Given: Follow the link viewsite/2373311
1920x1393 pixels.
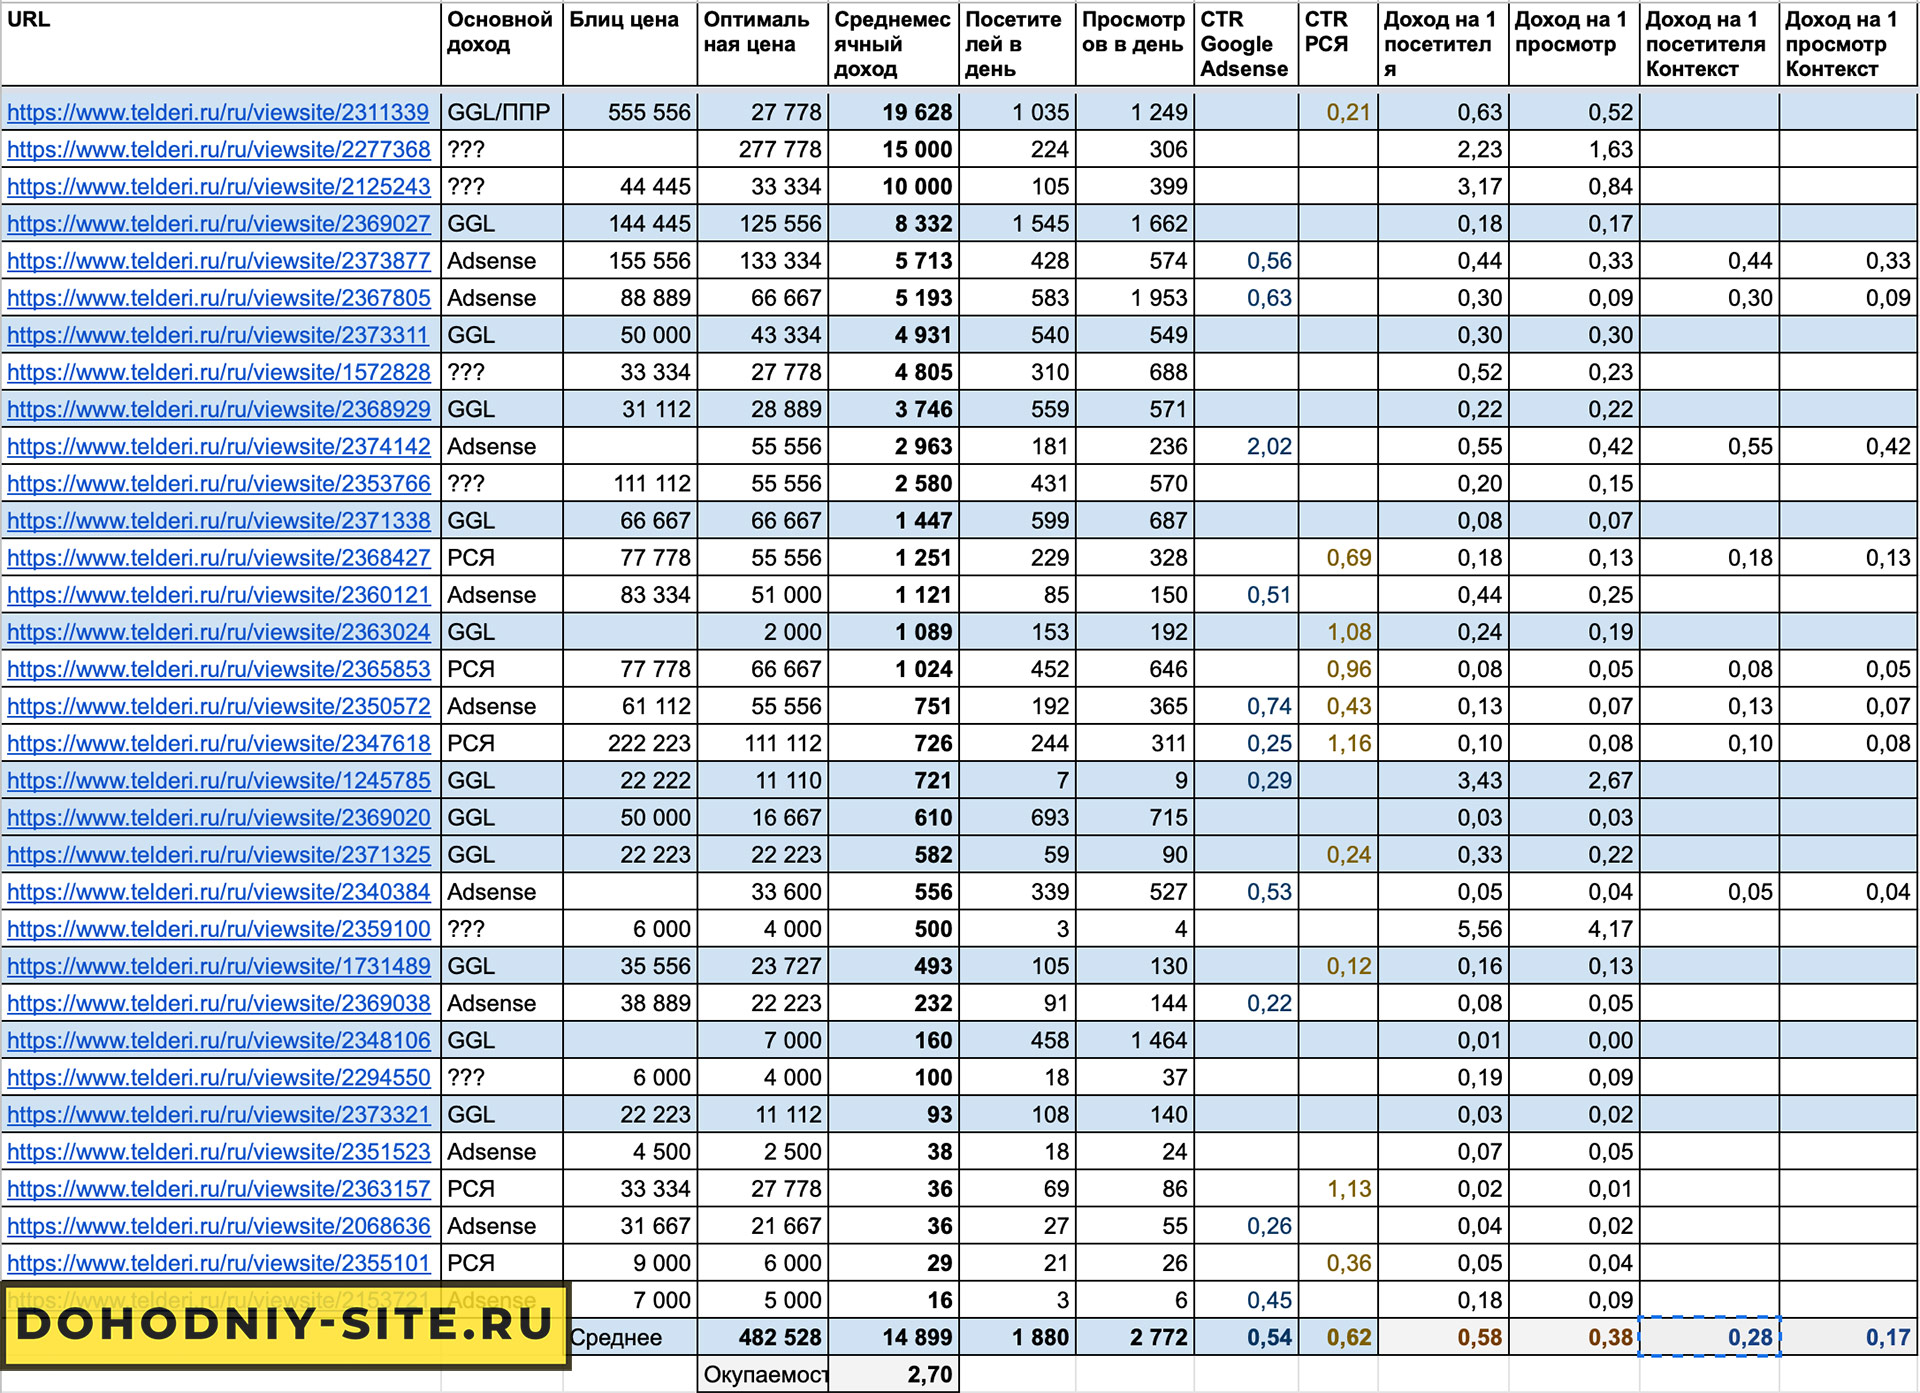Looking at the screenshot, I should click(218, 334).
